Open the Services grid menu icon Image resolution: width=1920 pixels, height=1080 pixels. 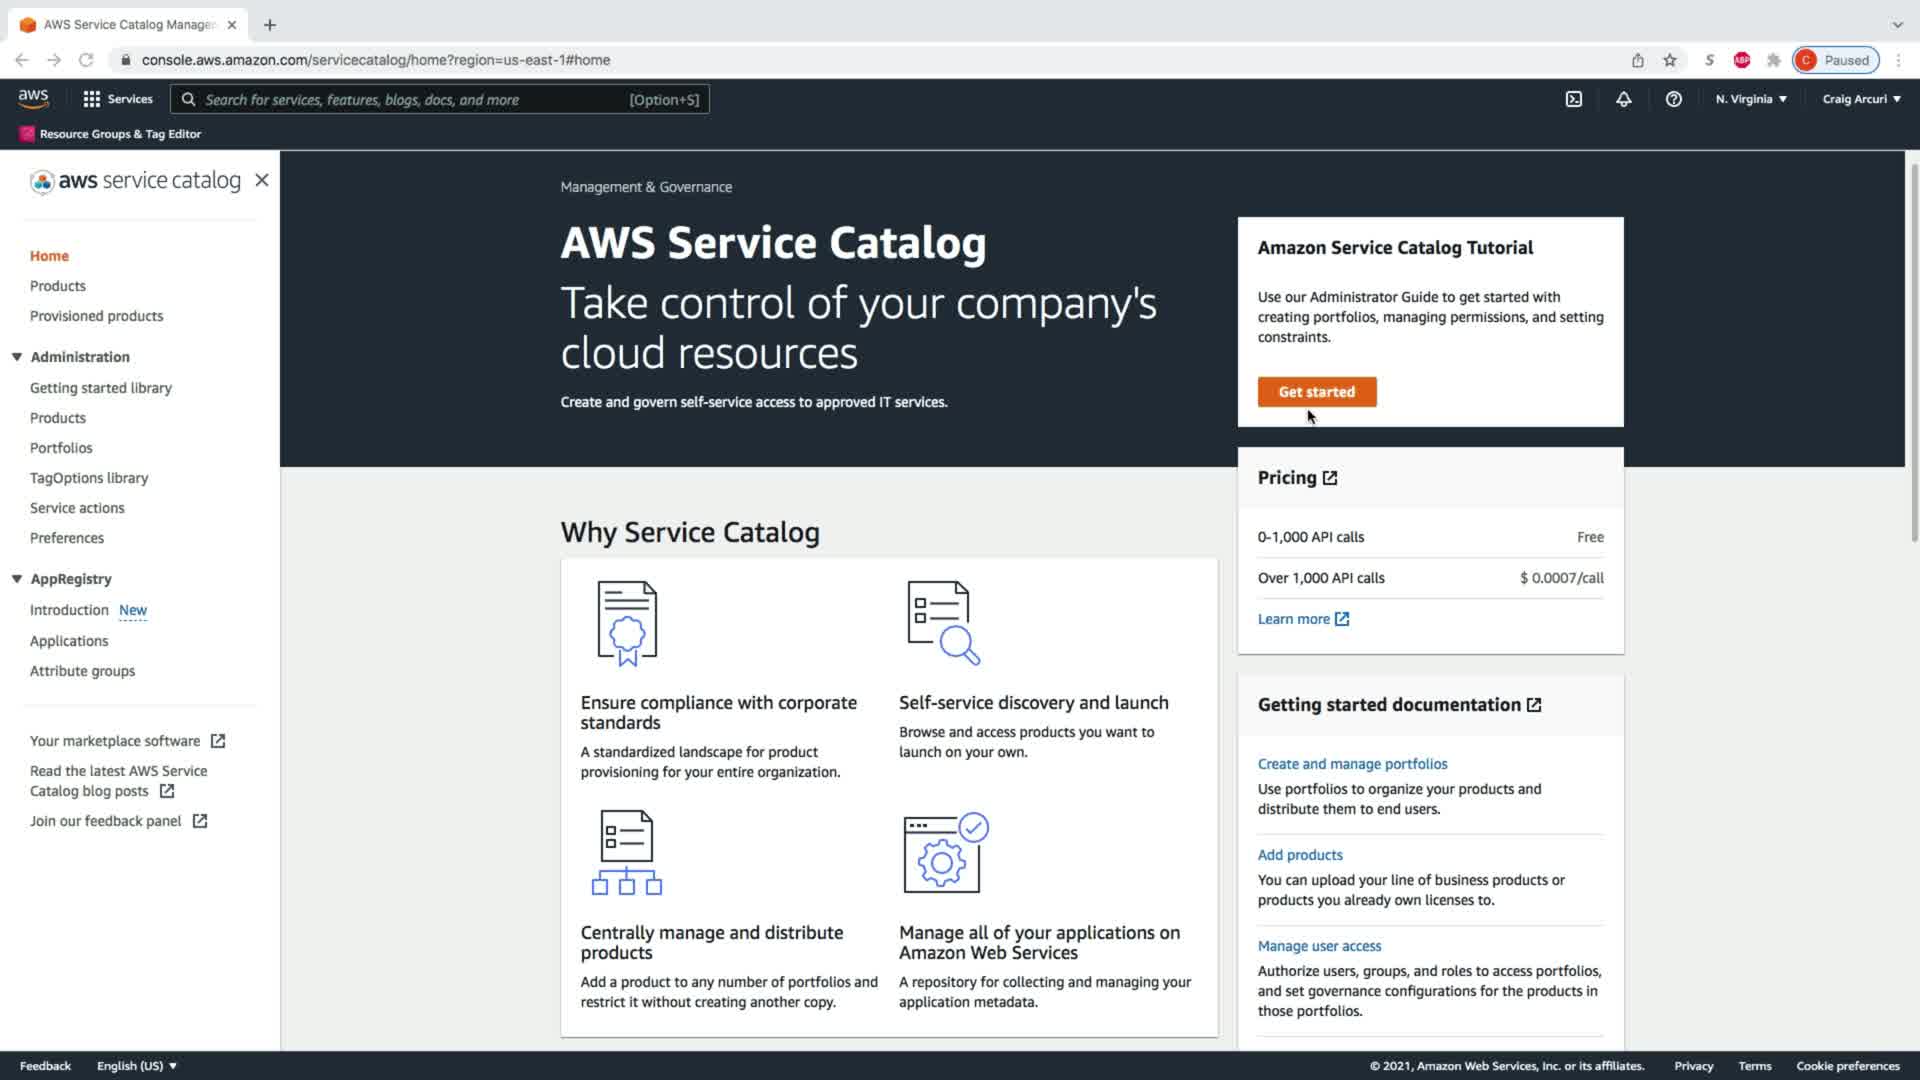pos(92,99)
